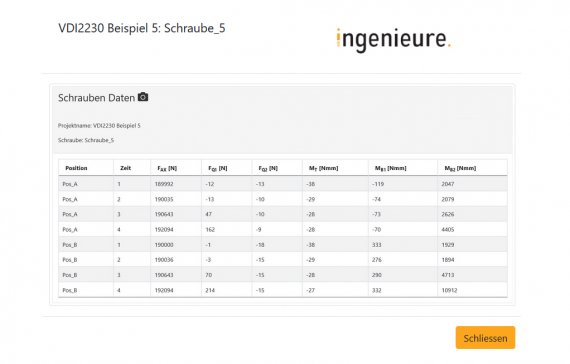Click the MT [Nmm] column header
This screenshot has width=570, height=364.
tap(324, 168)
